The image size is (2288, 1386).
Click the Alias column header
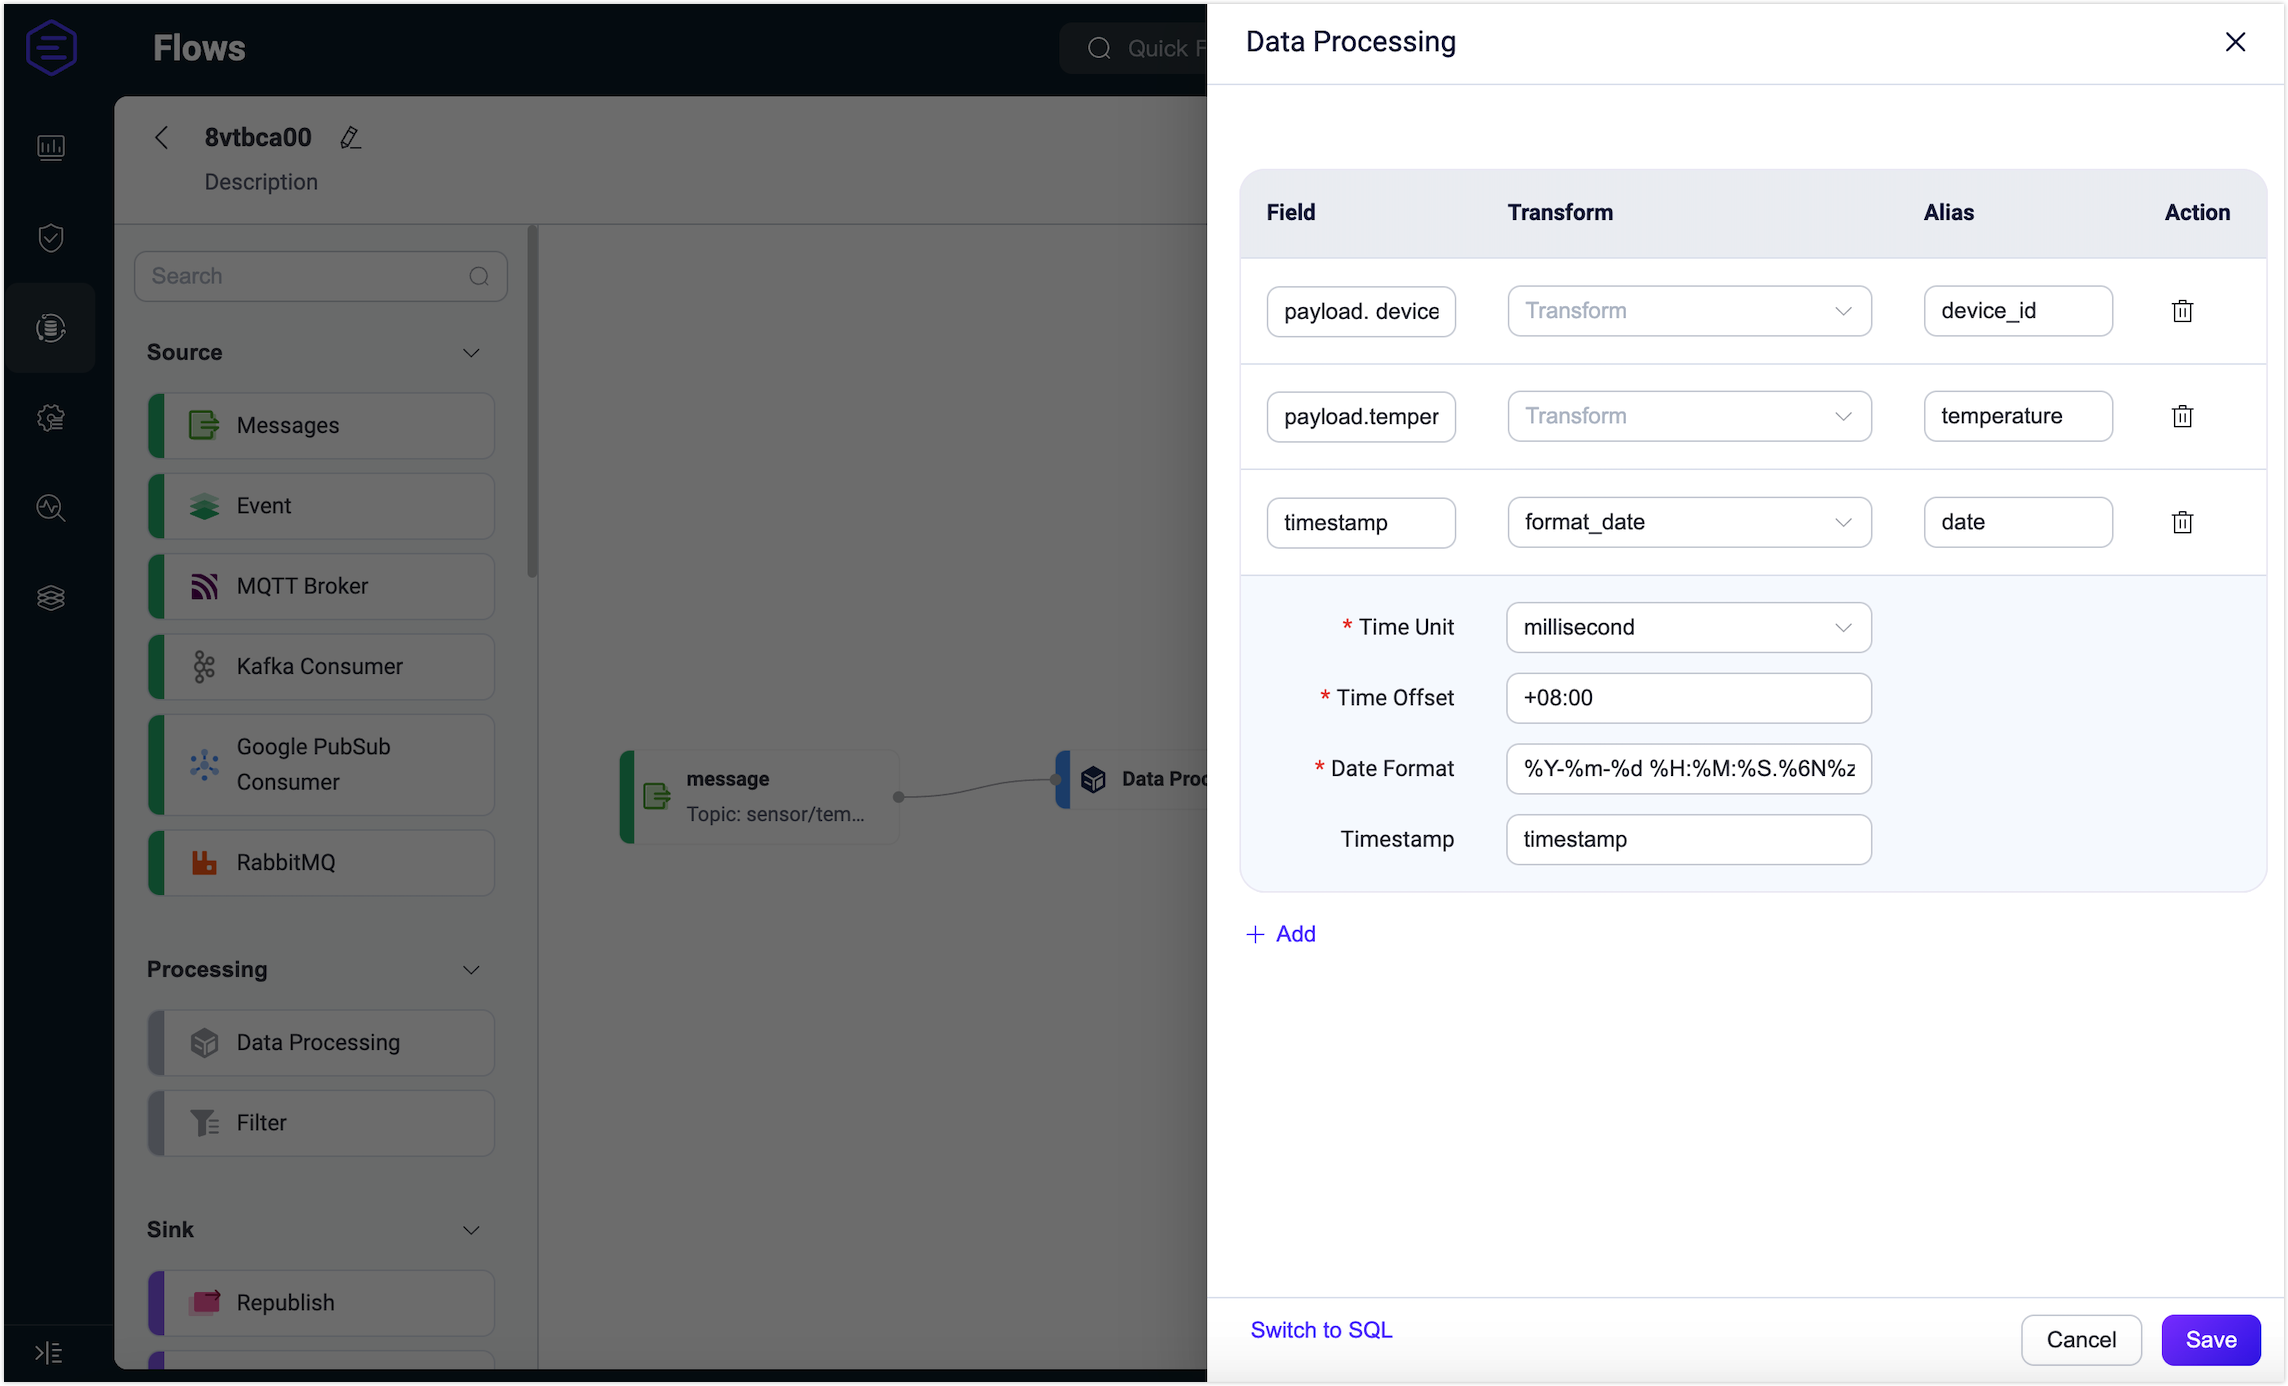pos(1948,212)
